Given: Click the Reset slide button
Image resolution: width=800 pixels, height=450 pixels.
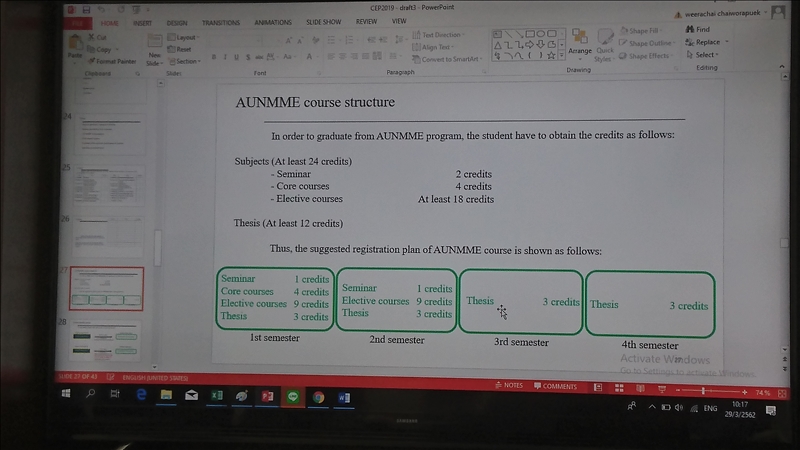Looking at the screenshot, I should tap(183, 49).
